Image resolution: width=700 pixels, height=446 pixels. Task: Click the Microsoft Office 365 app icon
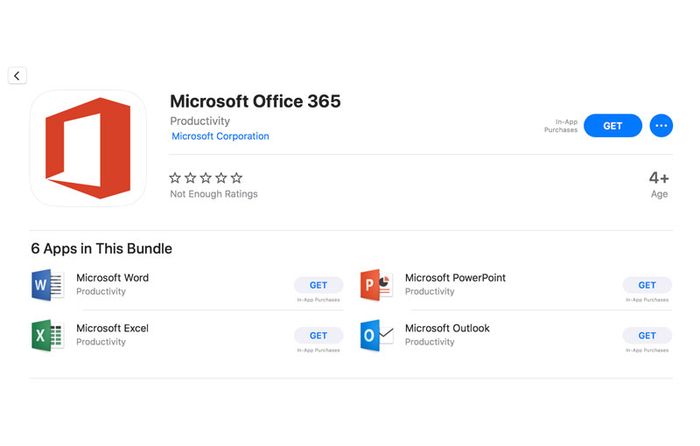(x=88, y=148)
